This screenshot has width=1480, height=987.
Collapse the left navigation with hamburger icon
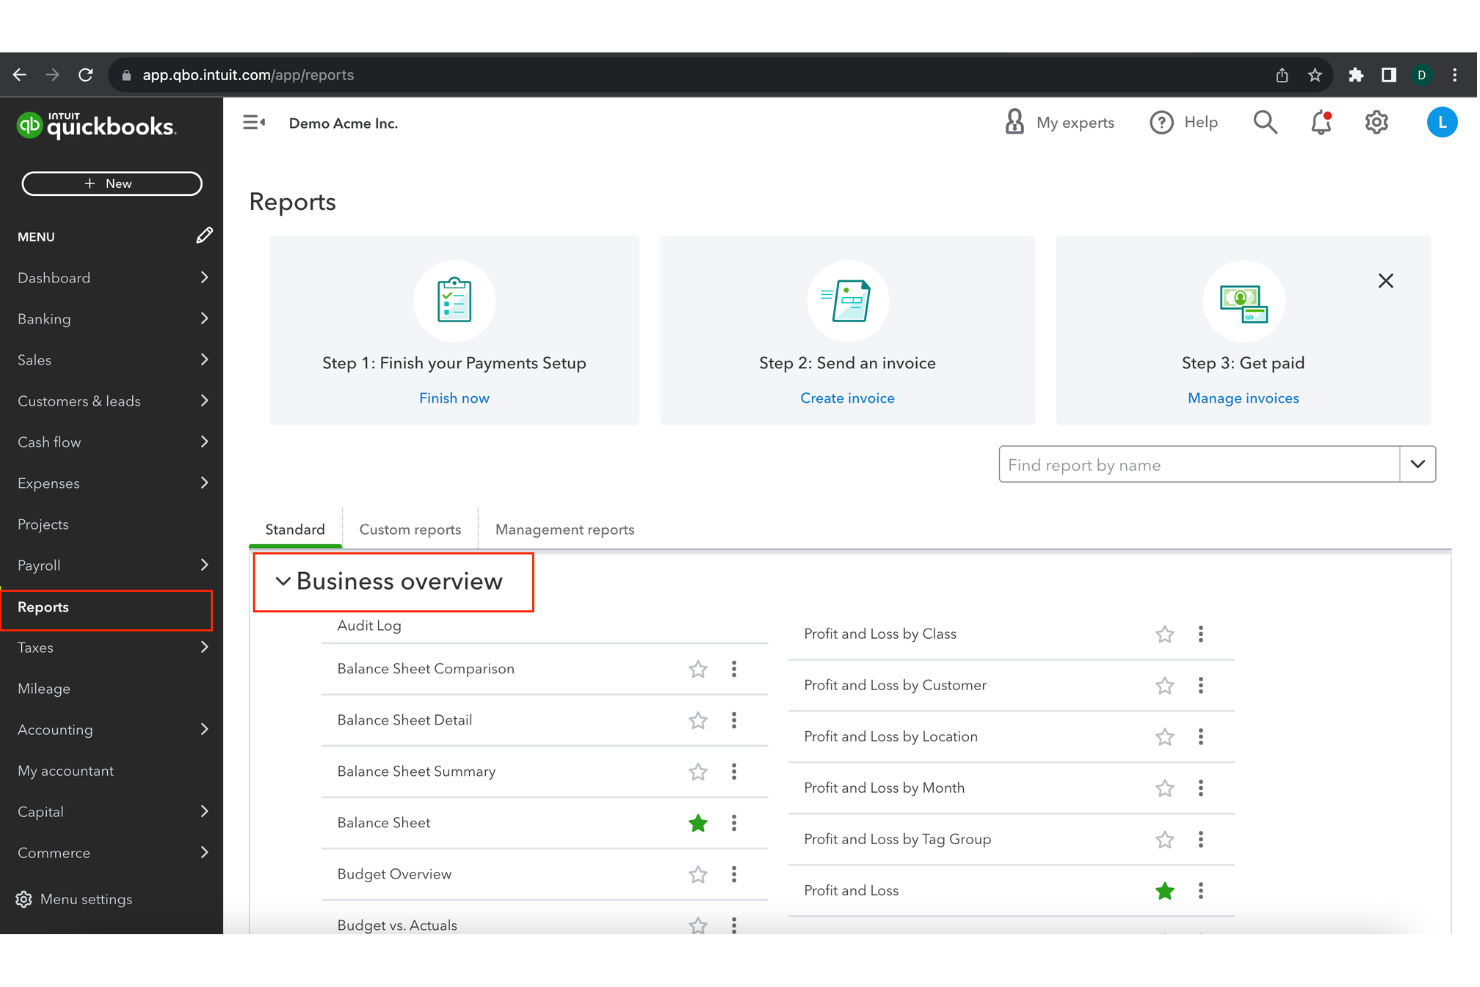pyautogui.click(x=253, y=122)
